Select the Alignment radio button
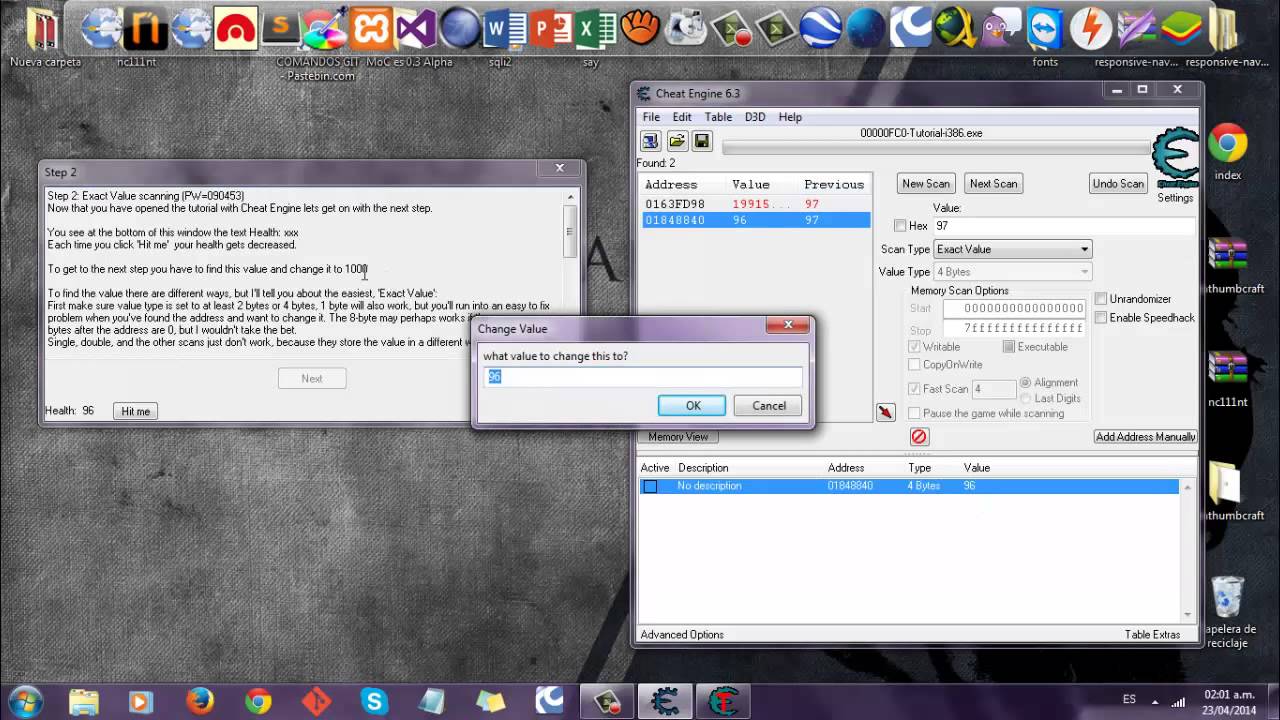Viewport: 1280px width, 720px height. coord(1025,383)
